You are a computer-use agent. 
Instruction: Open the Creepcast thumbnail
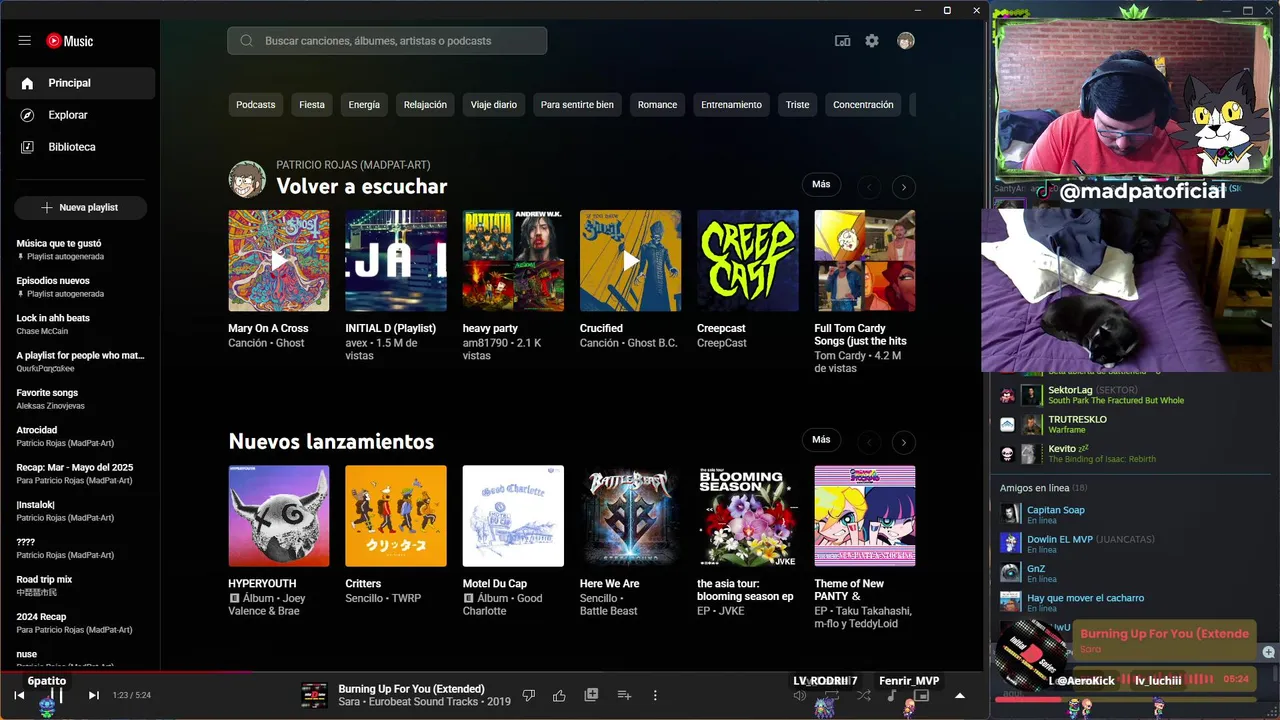pos(748,261)
